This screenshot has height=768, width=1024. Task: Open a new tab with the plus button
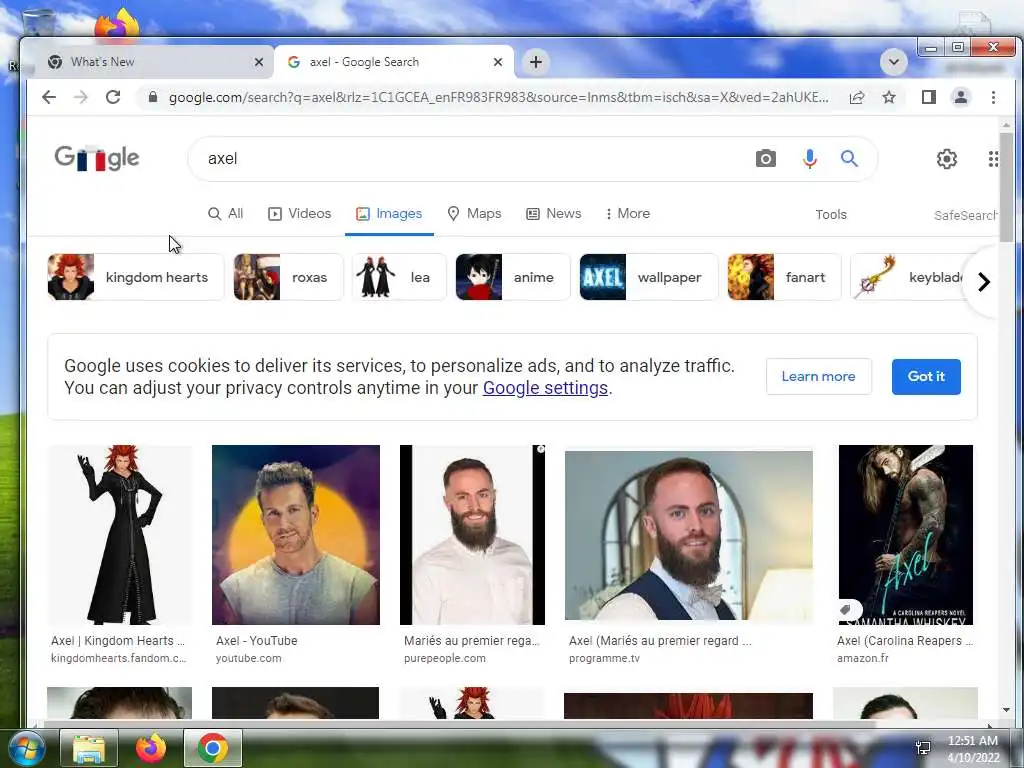click(x=536, y=62)
